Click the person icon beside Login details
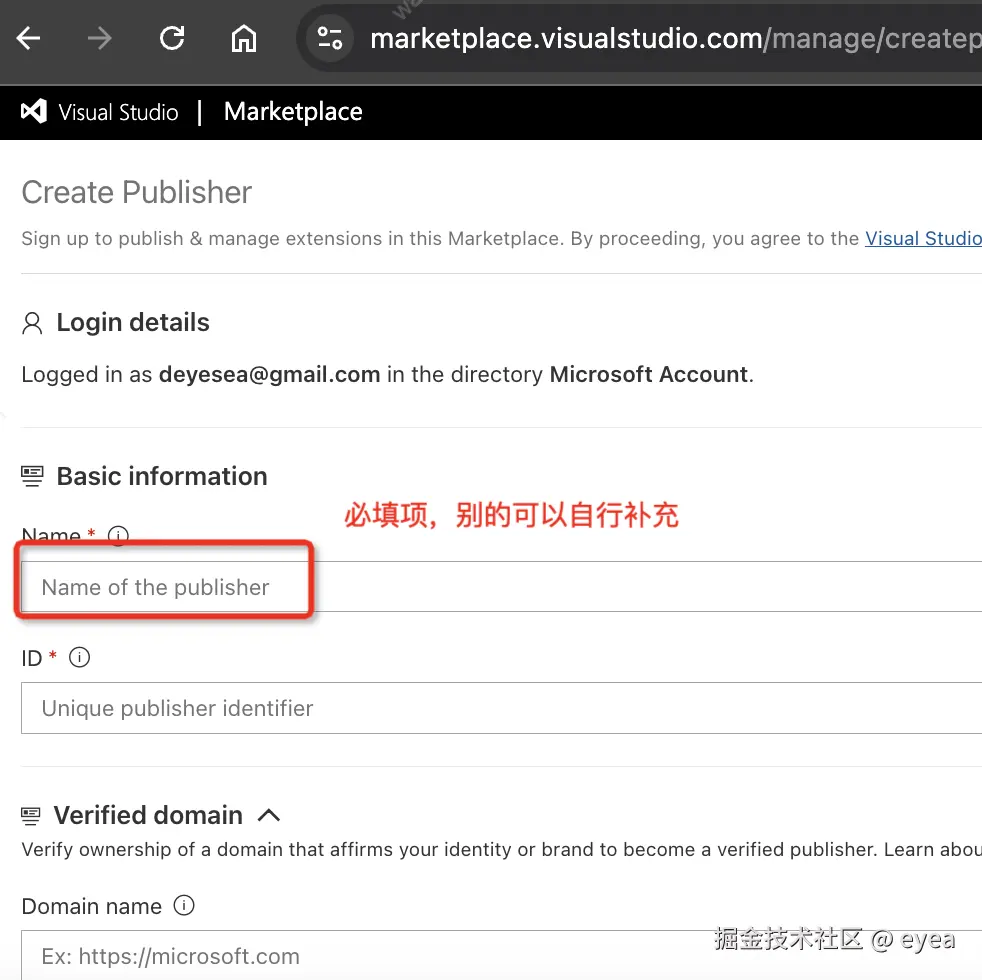Image resolution: width=982 pixels, height=980 pixels. (32, 322)
